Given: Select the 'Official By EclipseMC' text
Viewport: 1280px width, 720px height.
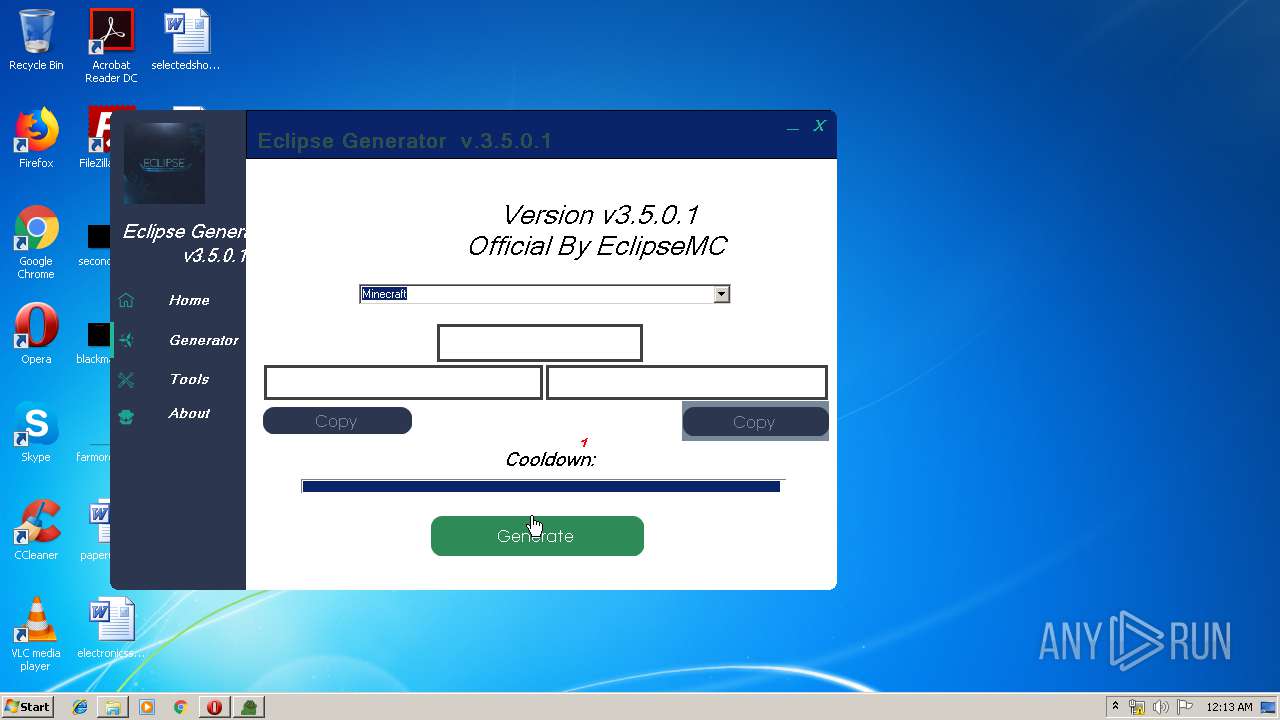Looking at the screenshot, I should coord(597,246).
